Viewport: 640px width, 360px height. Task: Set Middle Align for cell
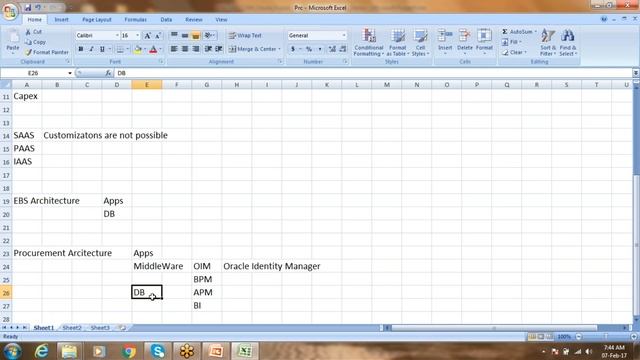click(185, 36)
